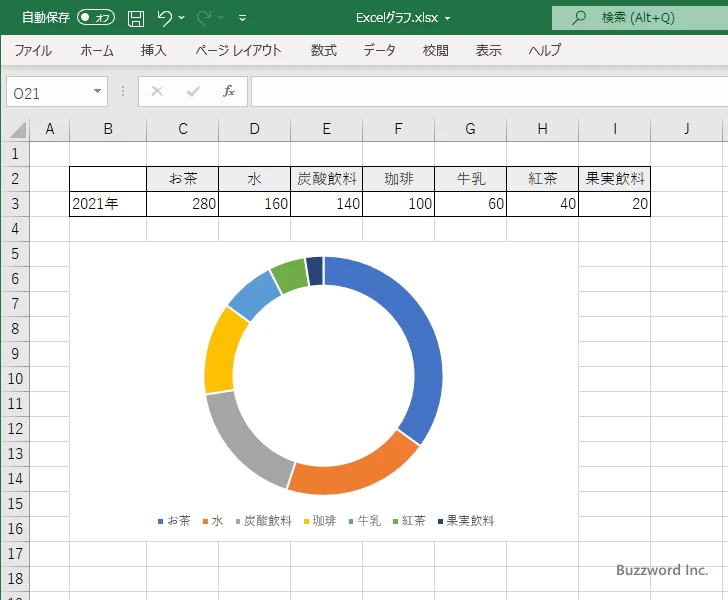728x600 pixels.
Task: Open Customize Quick Access Toolbar dropdown
Action: pyautogui.click(x=242, y=18)
